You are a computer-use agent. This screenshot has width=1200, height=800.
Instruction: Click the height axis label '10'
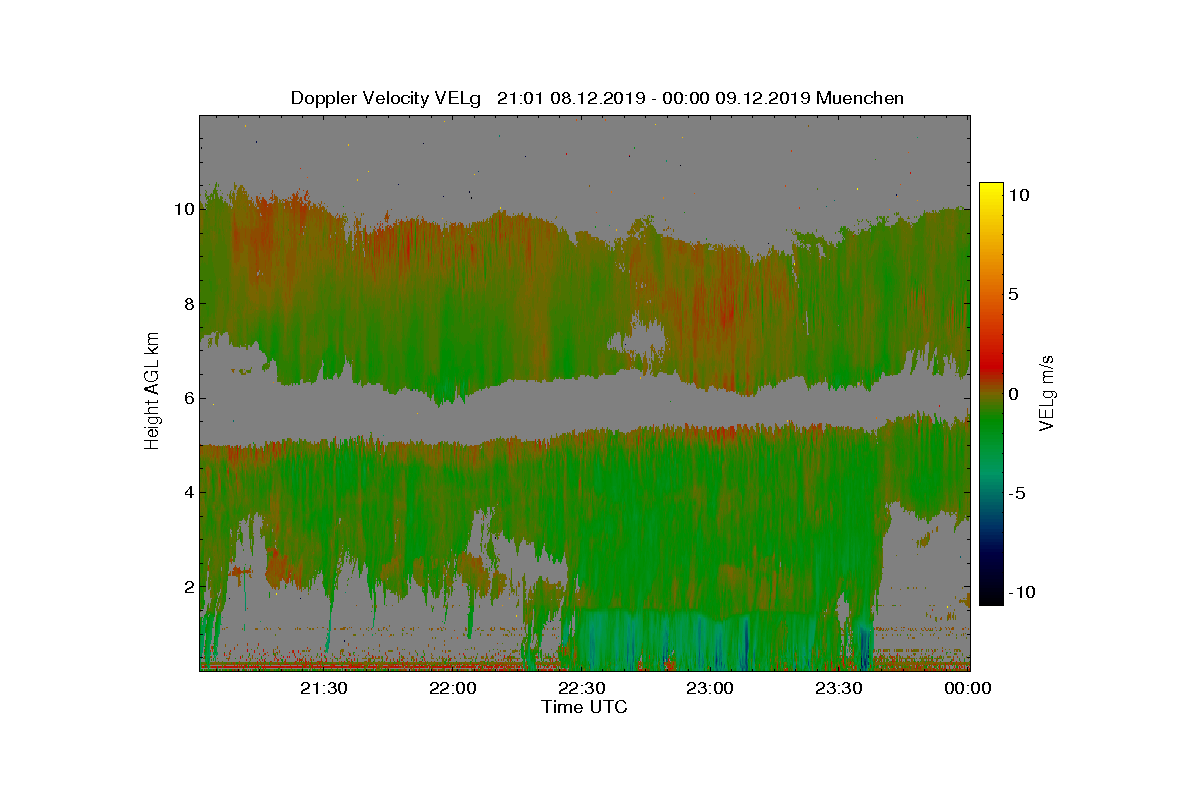pos(182,209)
